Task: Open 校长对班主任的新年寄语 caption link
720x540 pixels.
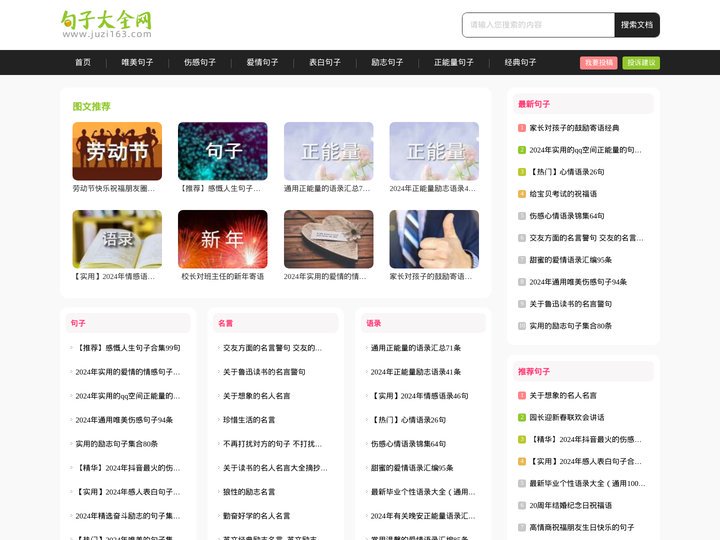Action: point(223,276)
